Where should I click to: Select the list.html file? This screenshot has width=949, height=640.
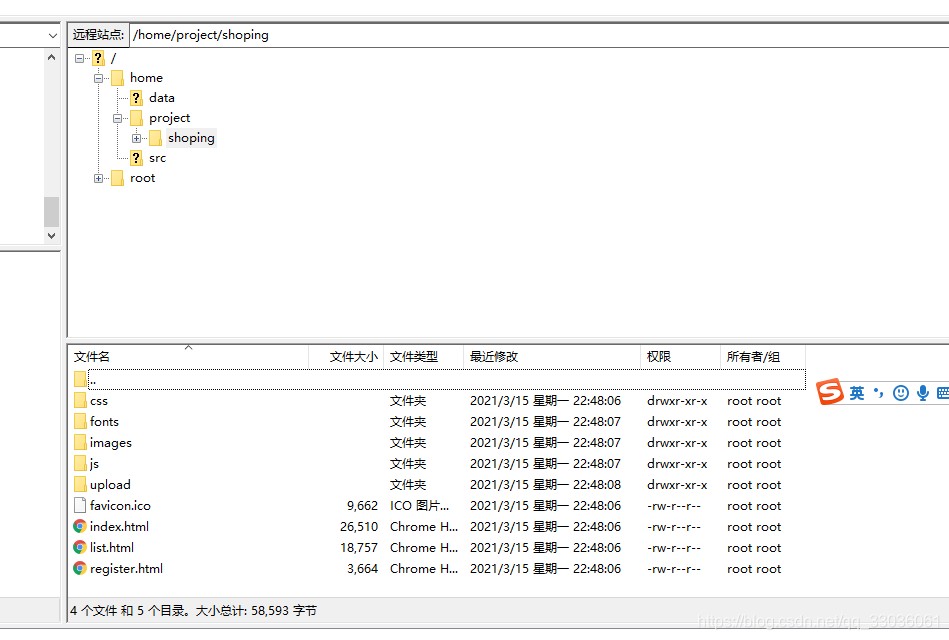[x=439, y=548]
